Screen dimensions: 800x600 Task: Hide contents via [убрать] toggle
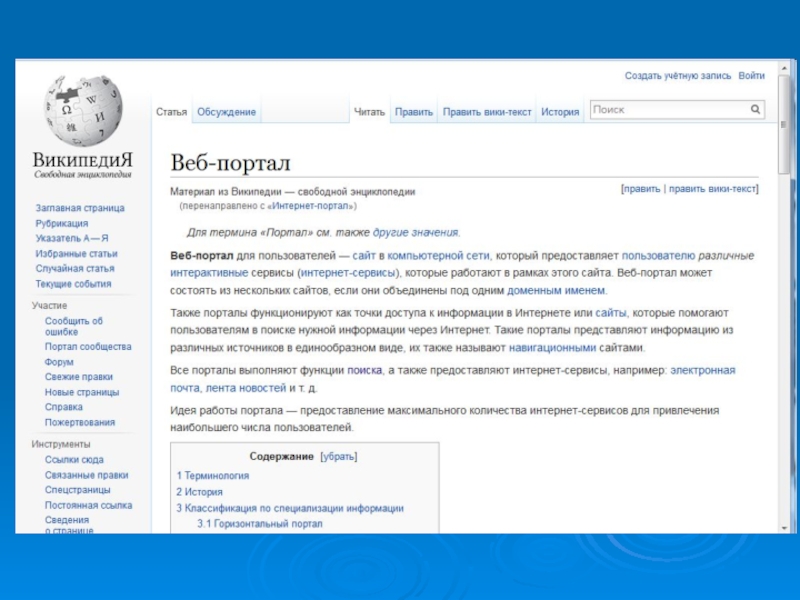point(339,456)
